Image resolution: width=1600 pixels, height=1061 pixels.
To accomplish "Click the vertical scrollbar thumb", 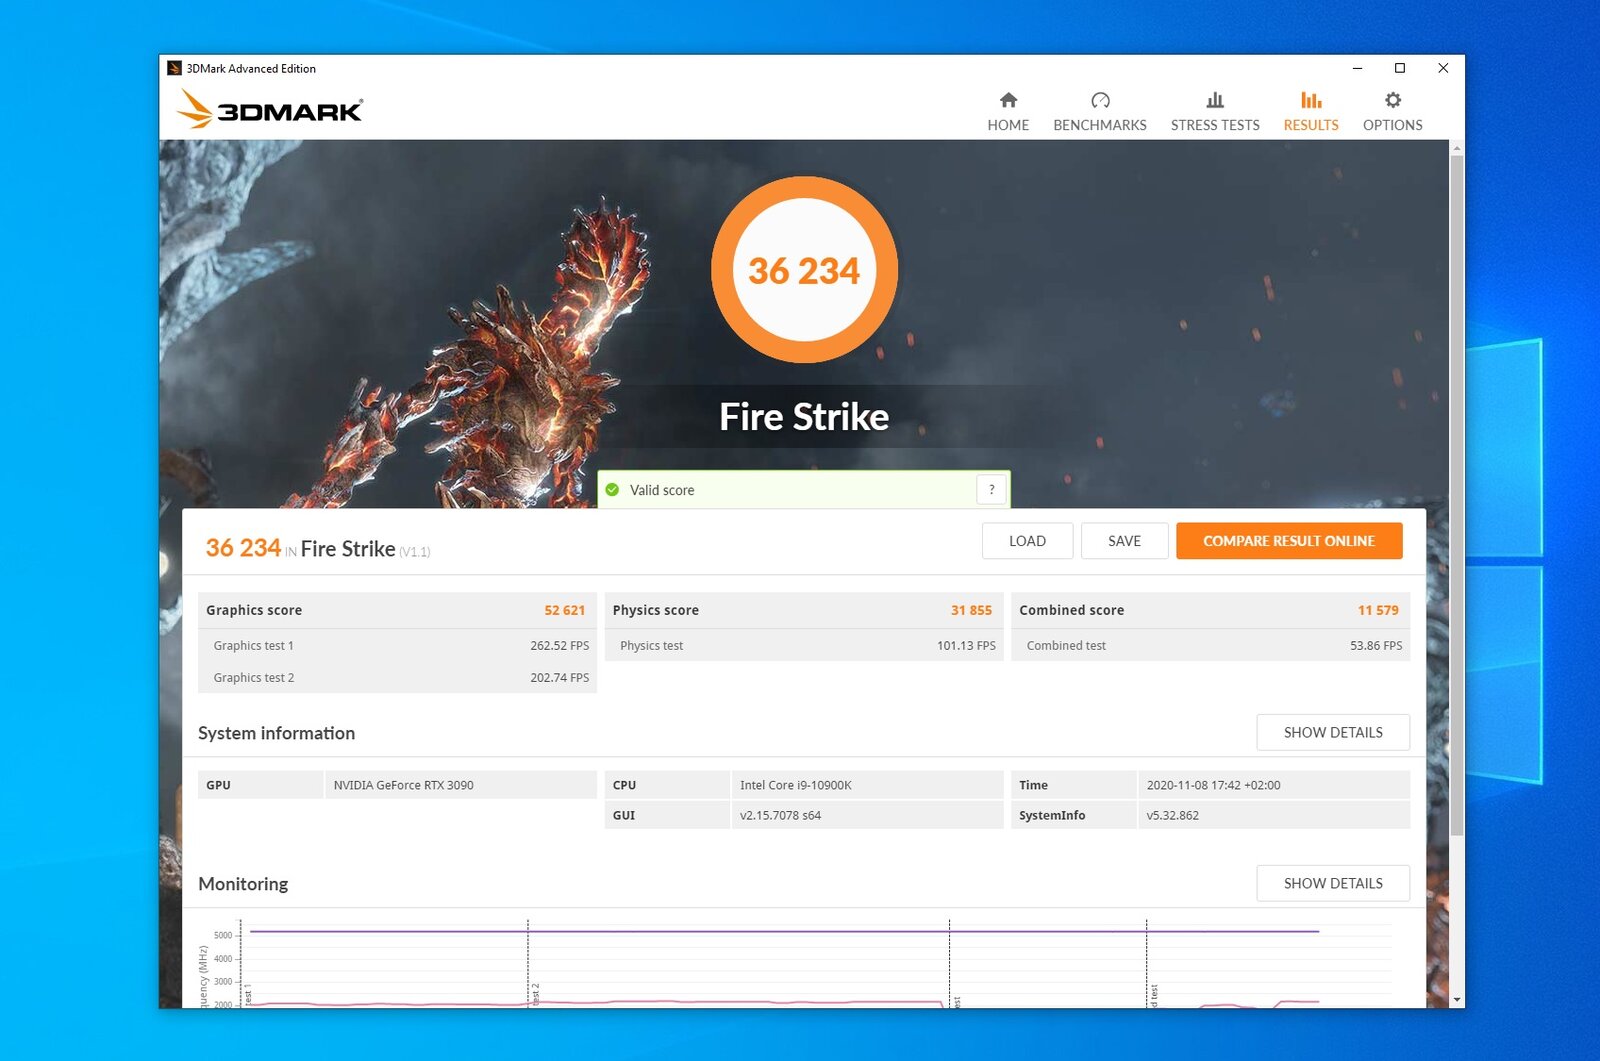I will pos(1457,495).
